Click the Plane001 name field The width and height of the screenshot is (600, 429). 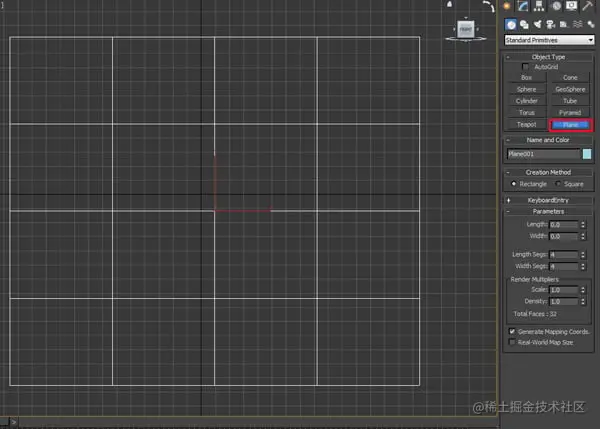pyautogui.click(x=543, y=154)
